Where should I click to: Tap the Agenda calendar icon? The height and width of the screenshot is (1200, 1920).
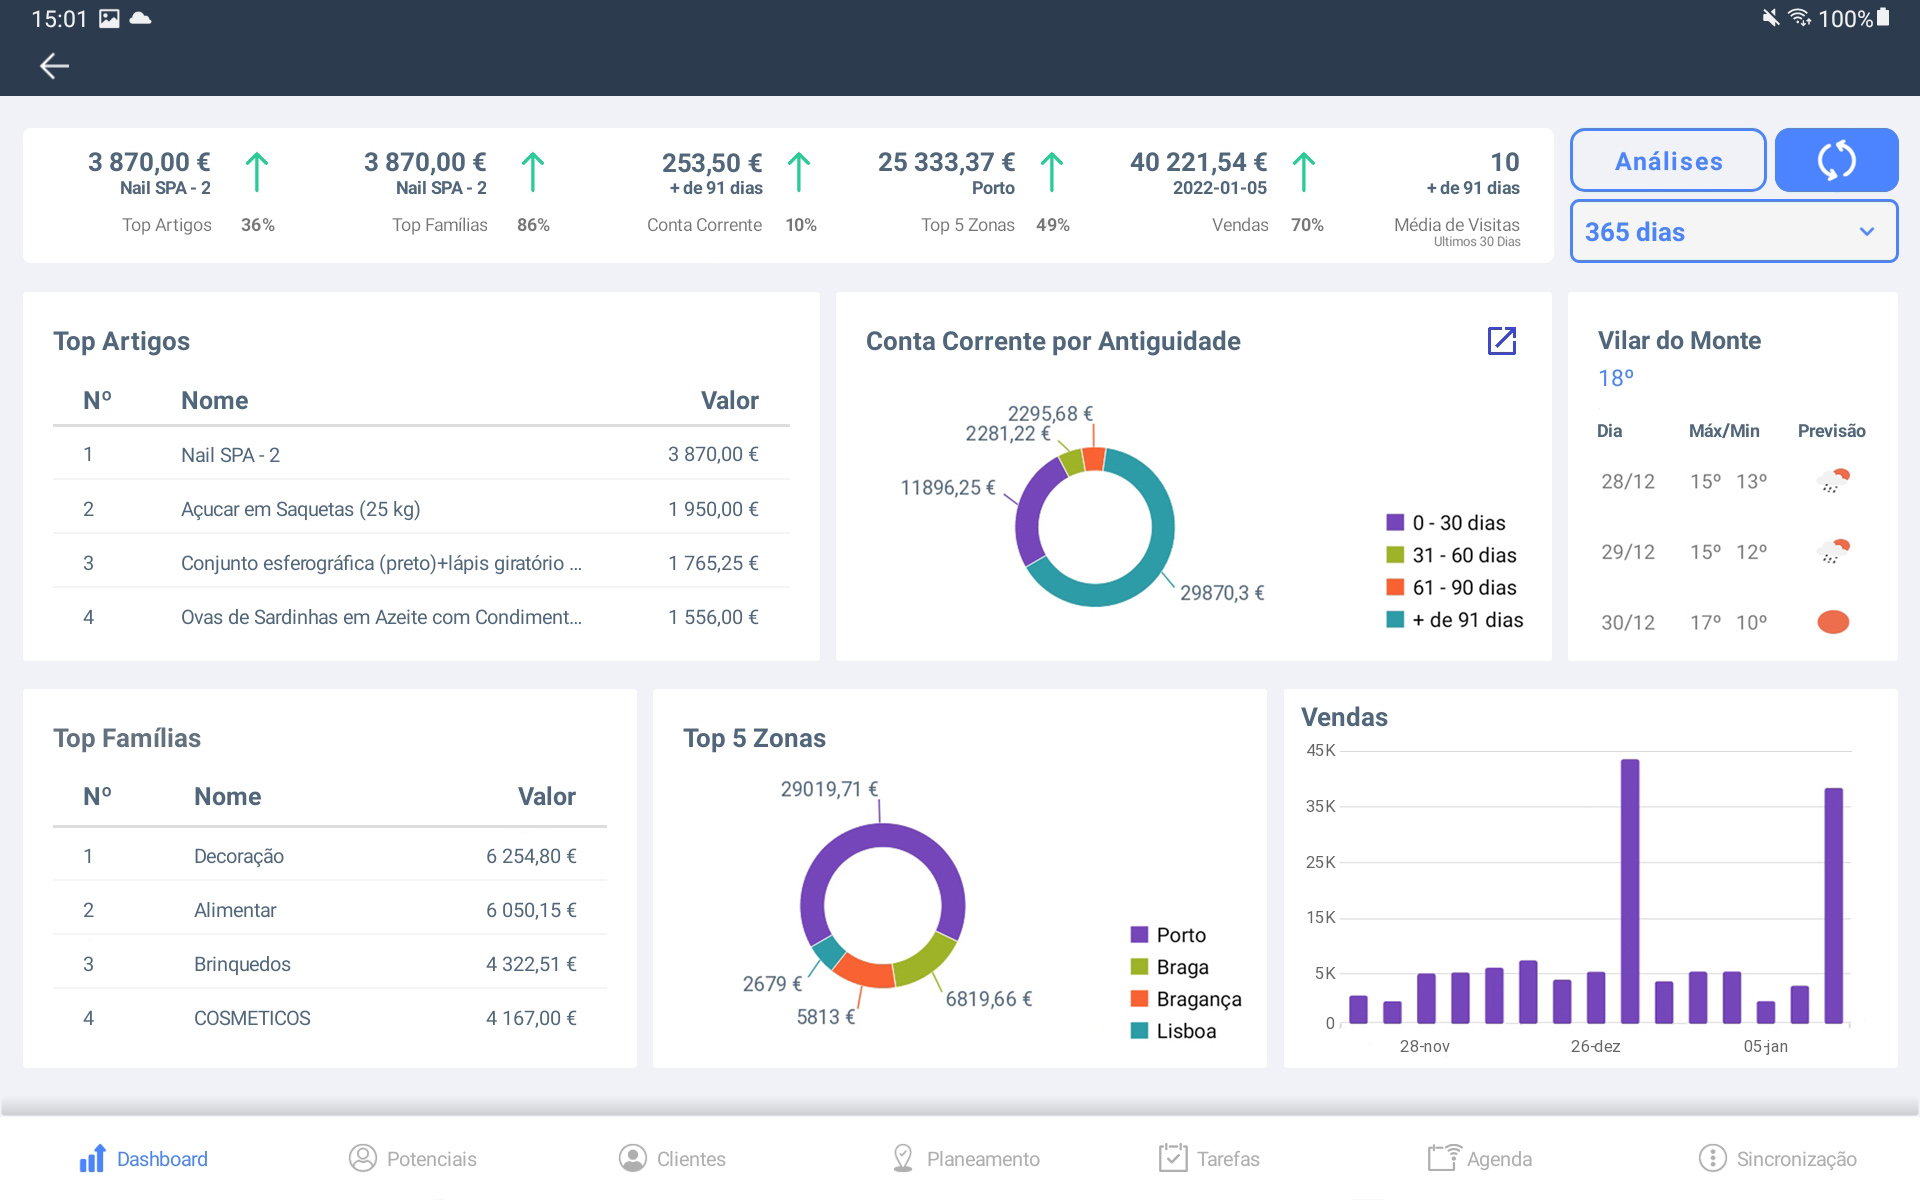[x=1443, y=1158]
